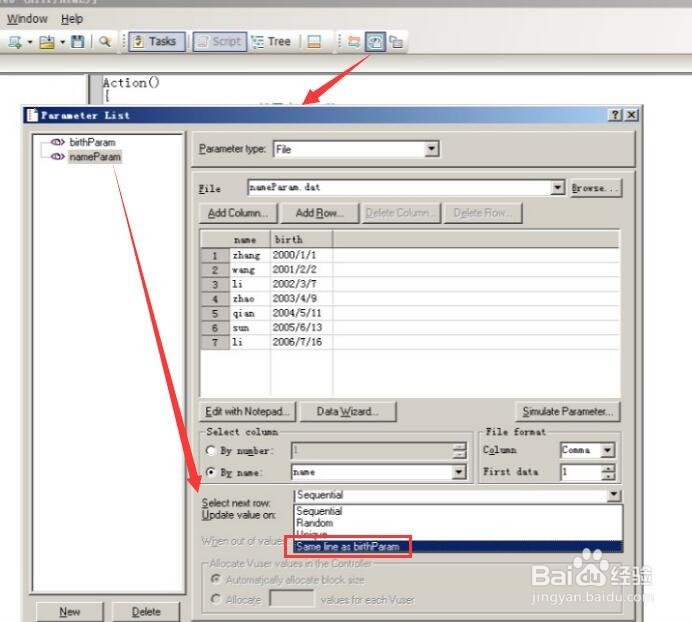This screenshot has height=622, width=692.
Task: Click the name column header
Action: [x=249, y=240]
